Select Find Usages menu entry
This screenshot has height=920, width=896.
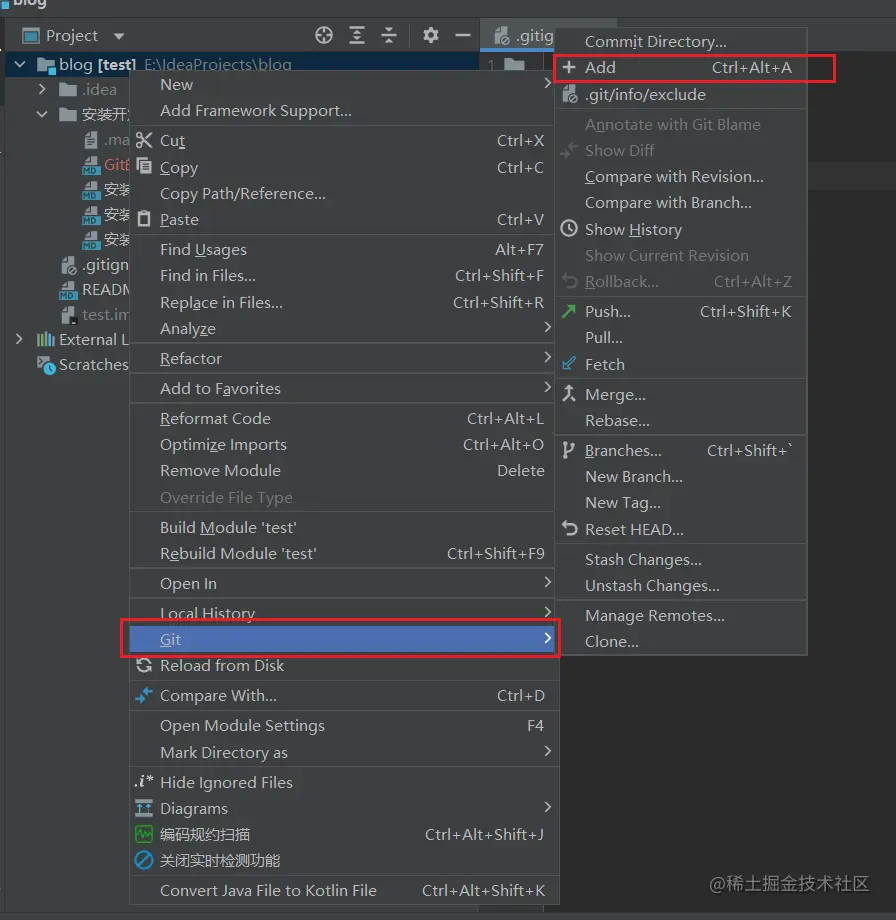pos(342,249)
